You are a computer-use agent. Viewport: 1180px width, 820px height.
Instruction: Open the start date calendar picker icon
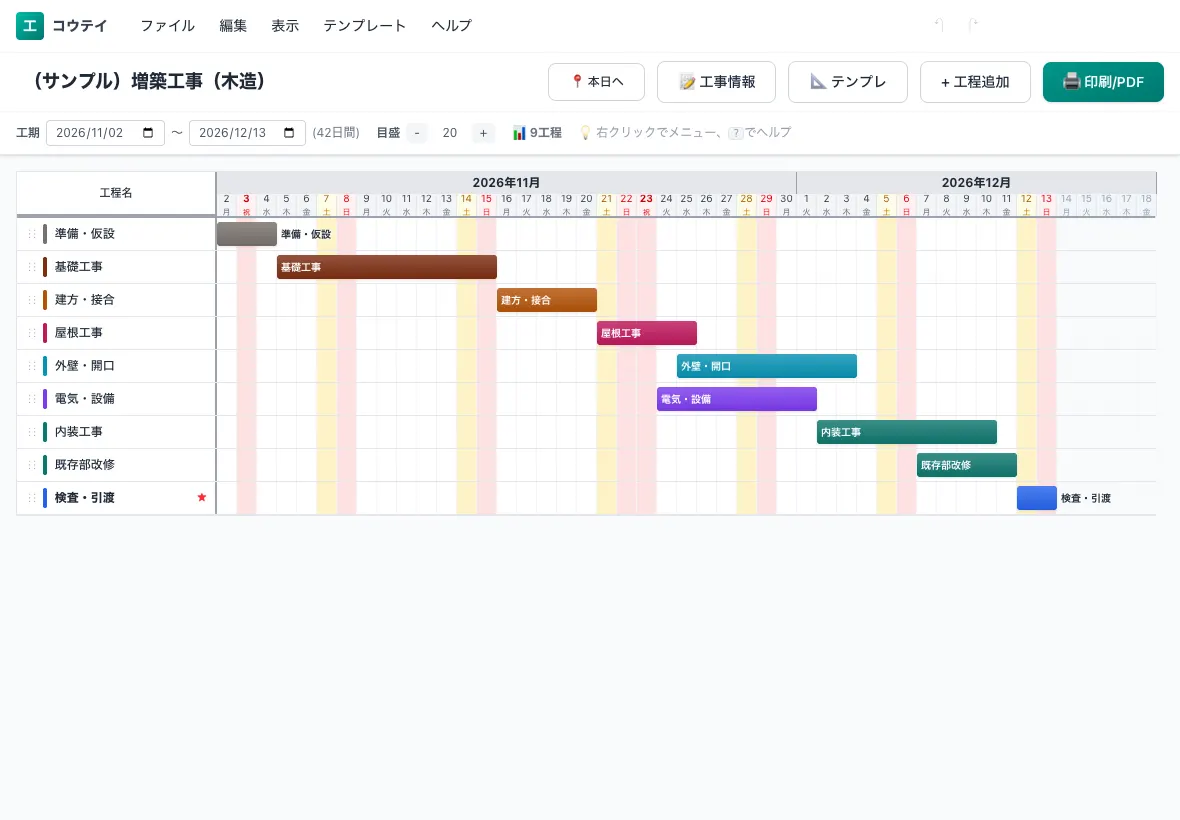click(148, 132)
